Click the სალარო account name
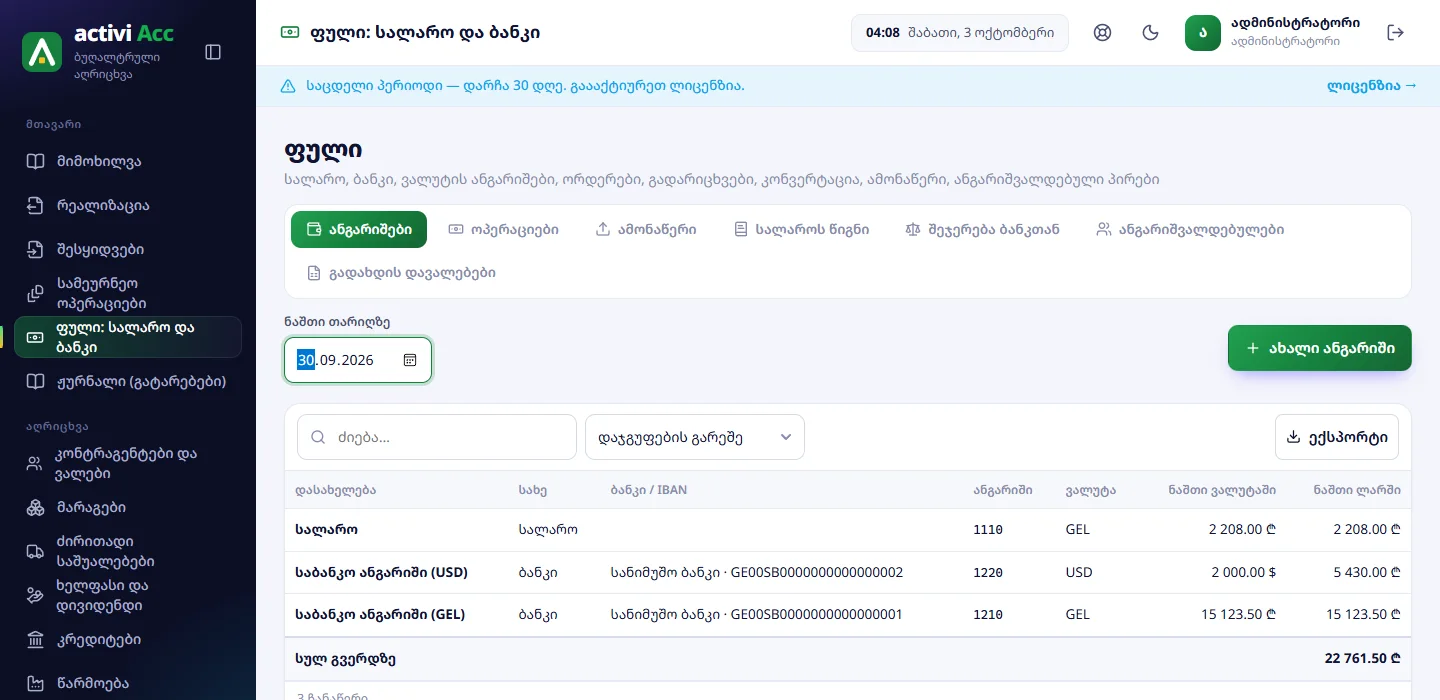Viewport: 1440px width, 700px height. tap(326, 529)
